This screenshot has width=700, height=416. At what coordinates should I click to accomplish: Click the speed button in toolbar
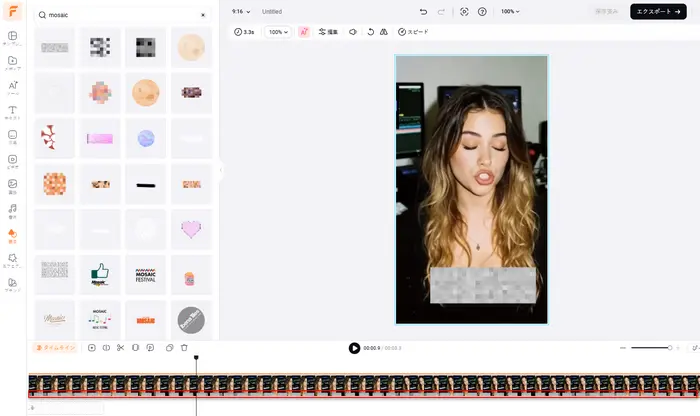click(413, 32)
